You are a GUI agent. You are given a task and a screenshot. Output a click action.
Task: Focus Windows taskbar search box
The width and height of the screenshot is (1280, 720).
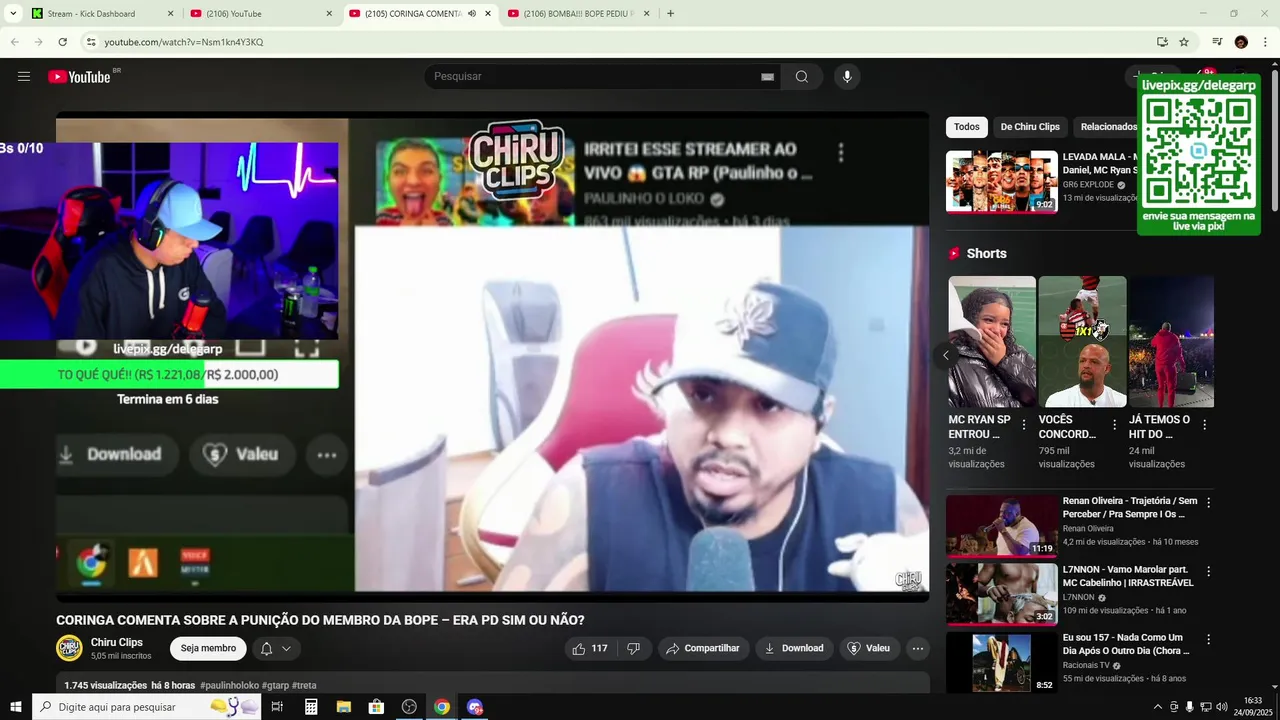pos(147,707)
